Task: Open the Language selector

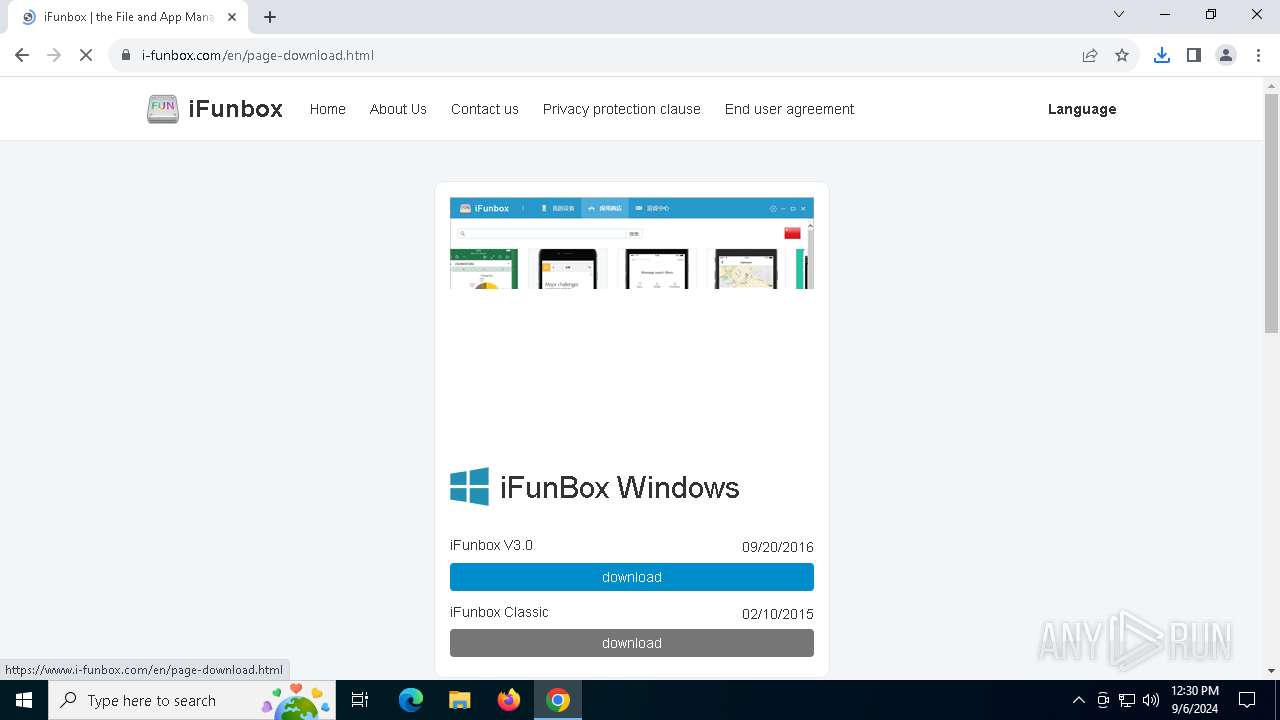Action: (x=1082, y=109)
